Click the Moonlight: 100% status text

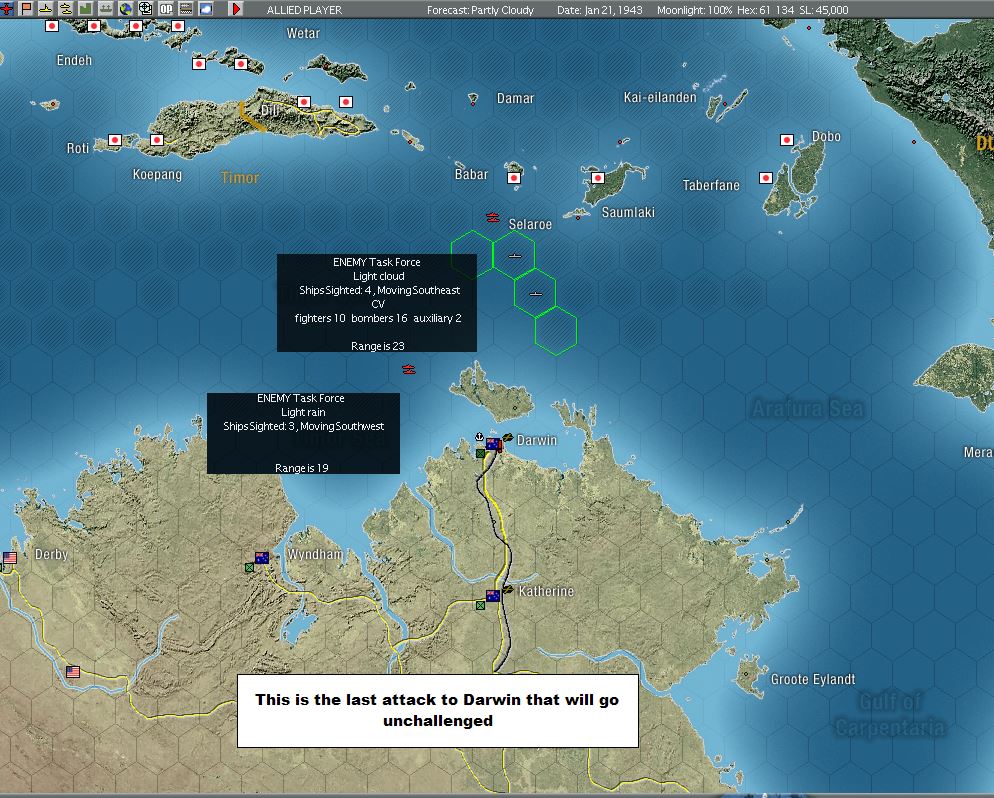click(x=694, y=10)
